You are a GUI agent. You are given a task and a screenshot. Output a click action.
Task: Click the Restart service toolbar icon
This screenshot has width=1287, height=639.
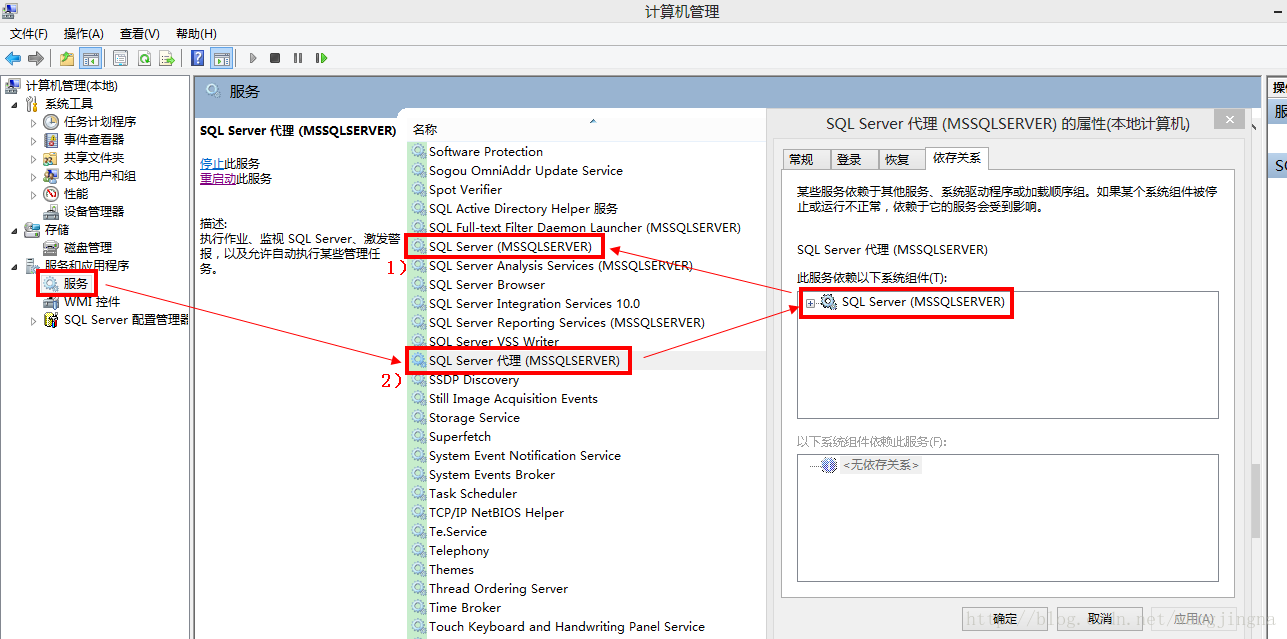point(321,58)
